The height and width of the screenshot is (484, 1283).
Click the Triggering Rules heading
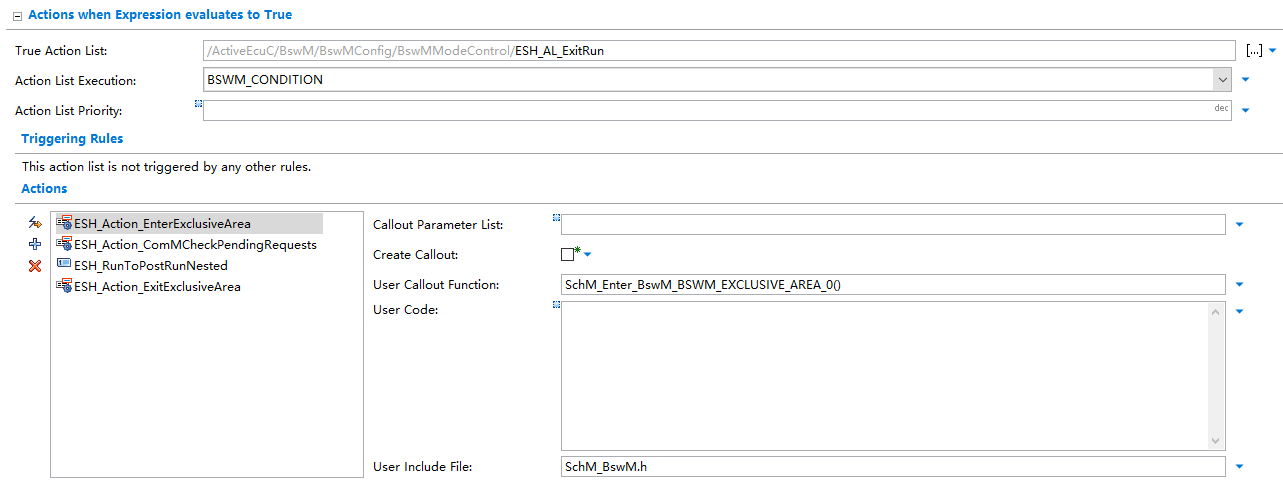(x=72, y=139)
